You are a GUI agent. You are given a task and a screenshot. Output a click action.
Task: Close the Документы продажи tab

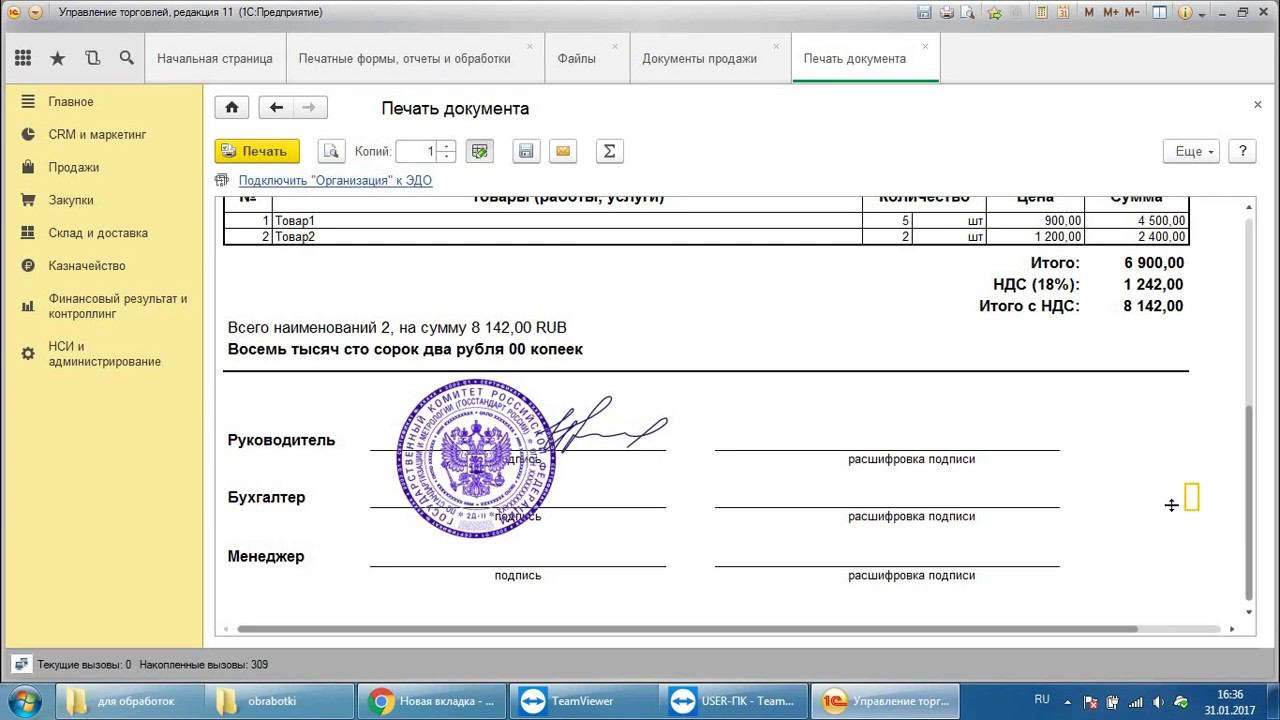pos(777,46)
